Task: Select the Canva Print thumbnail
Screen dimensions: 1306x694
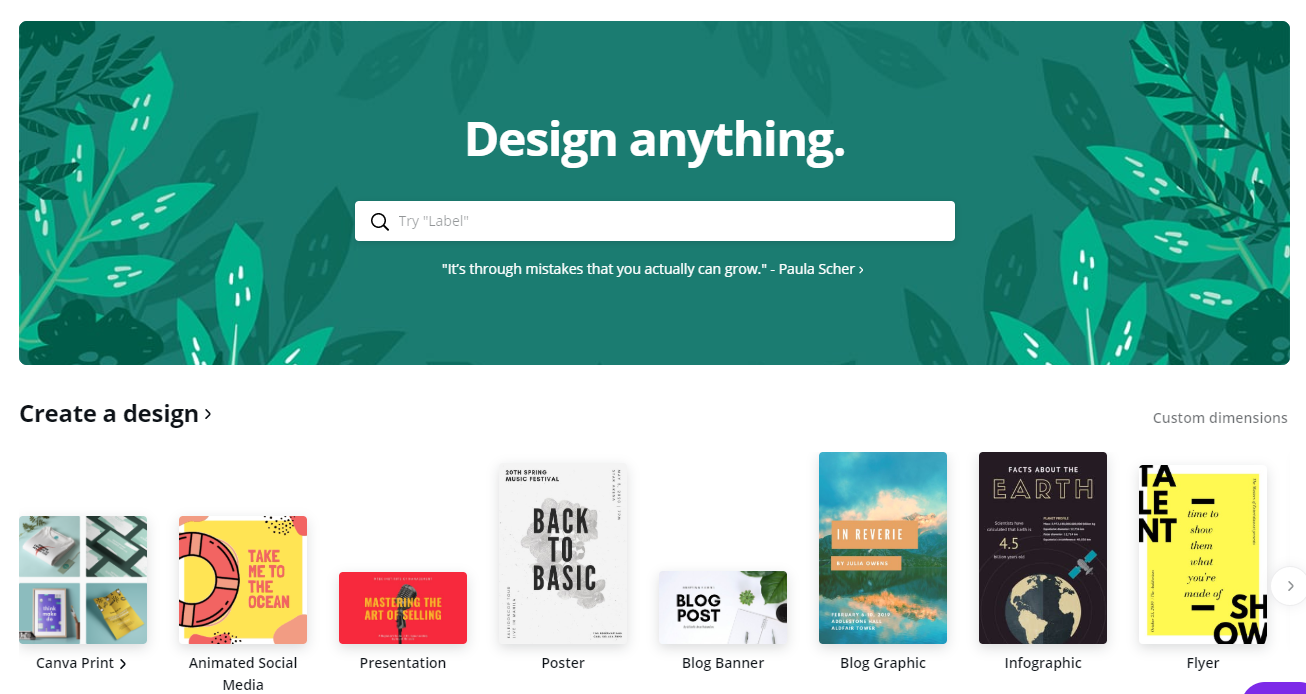Action: coord(83,580)
